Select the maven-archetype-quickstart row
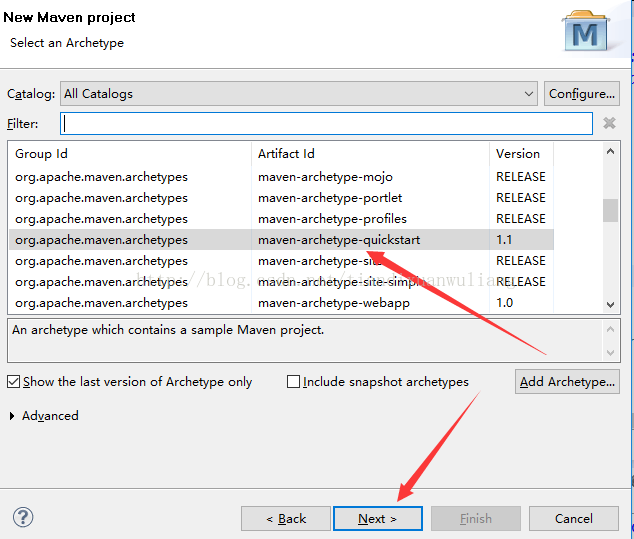The width and height of the screenshot is (634, 539). pos(281,240)
